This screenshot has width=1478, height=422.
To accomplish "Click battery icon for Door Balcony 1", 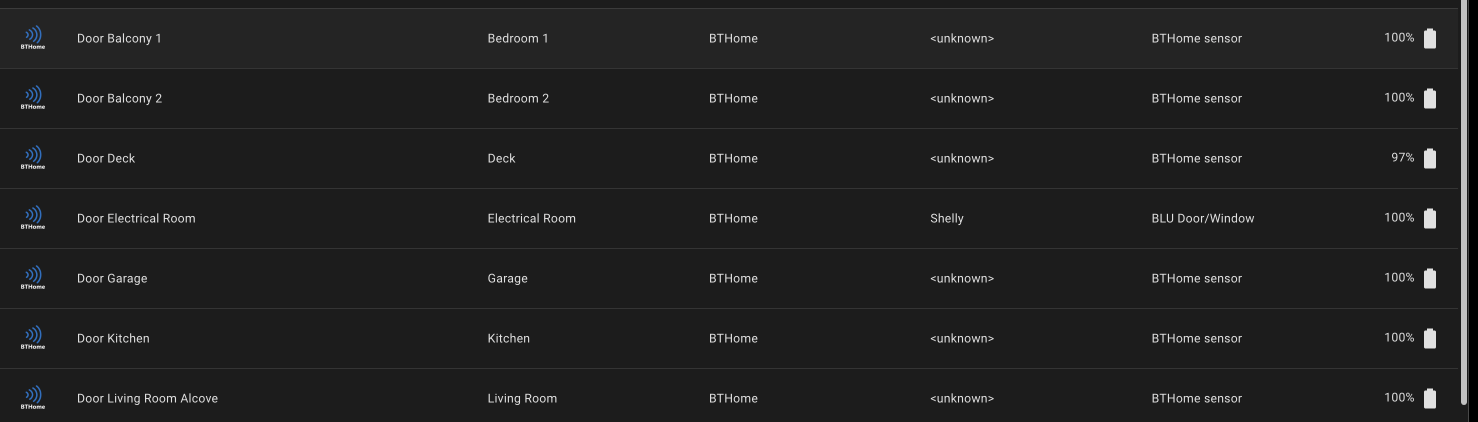I will pyautogui.click(x=1430, y=38).
